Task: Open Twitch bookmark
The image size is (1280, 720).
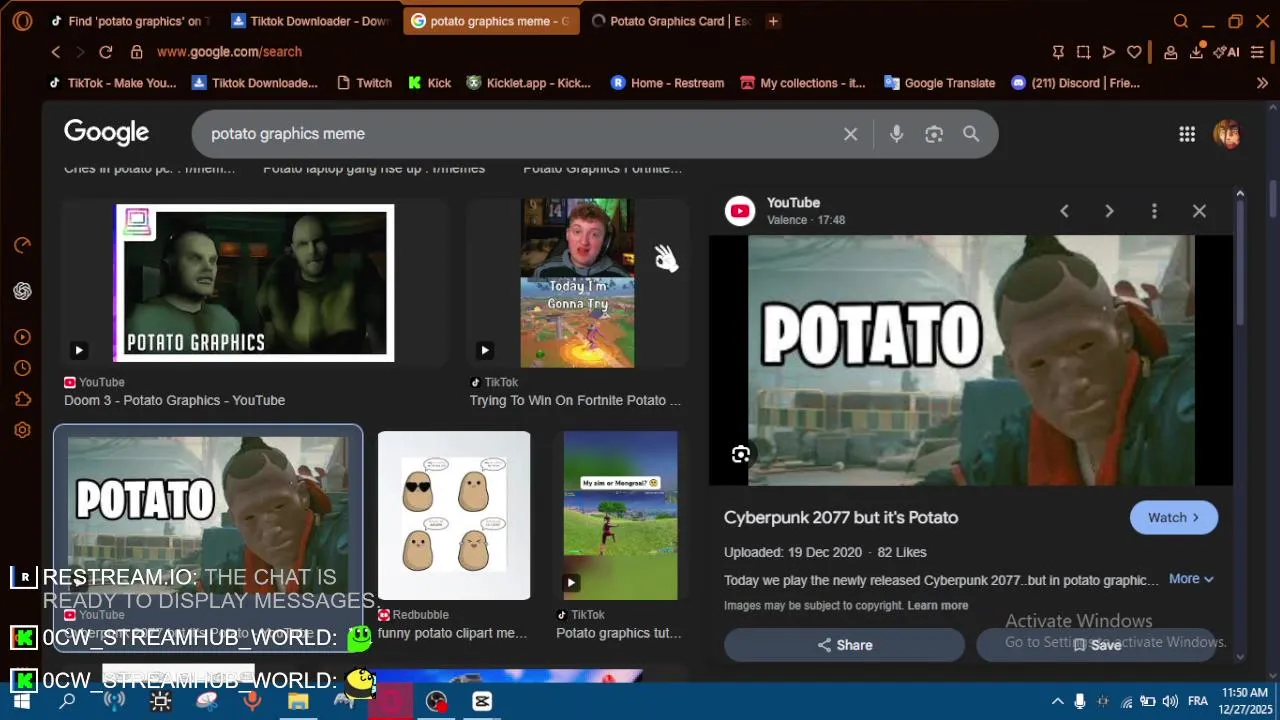Action: 364,83
